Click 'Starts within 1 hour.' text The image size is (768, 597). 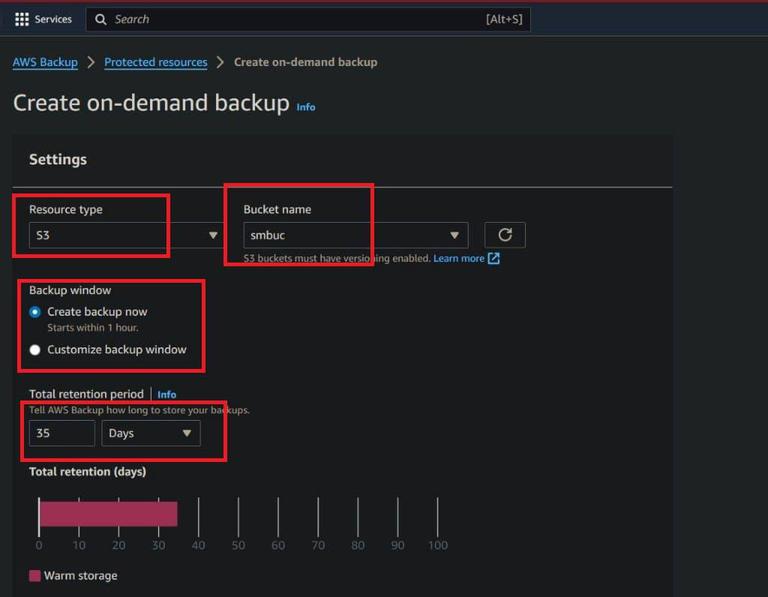93,328
